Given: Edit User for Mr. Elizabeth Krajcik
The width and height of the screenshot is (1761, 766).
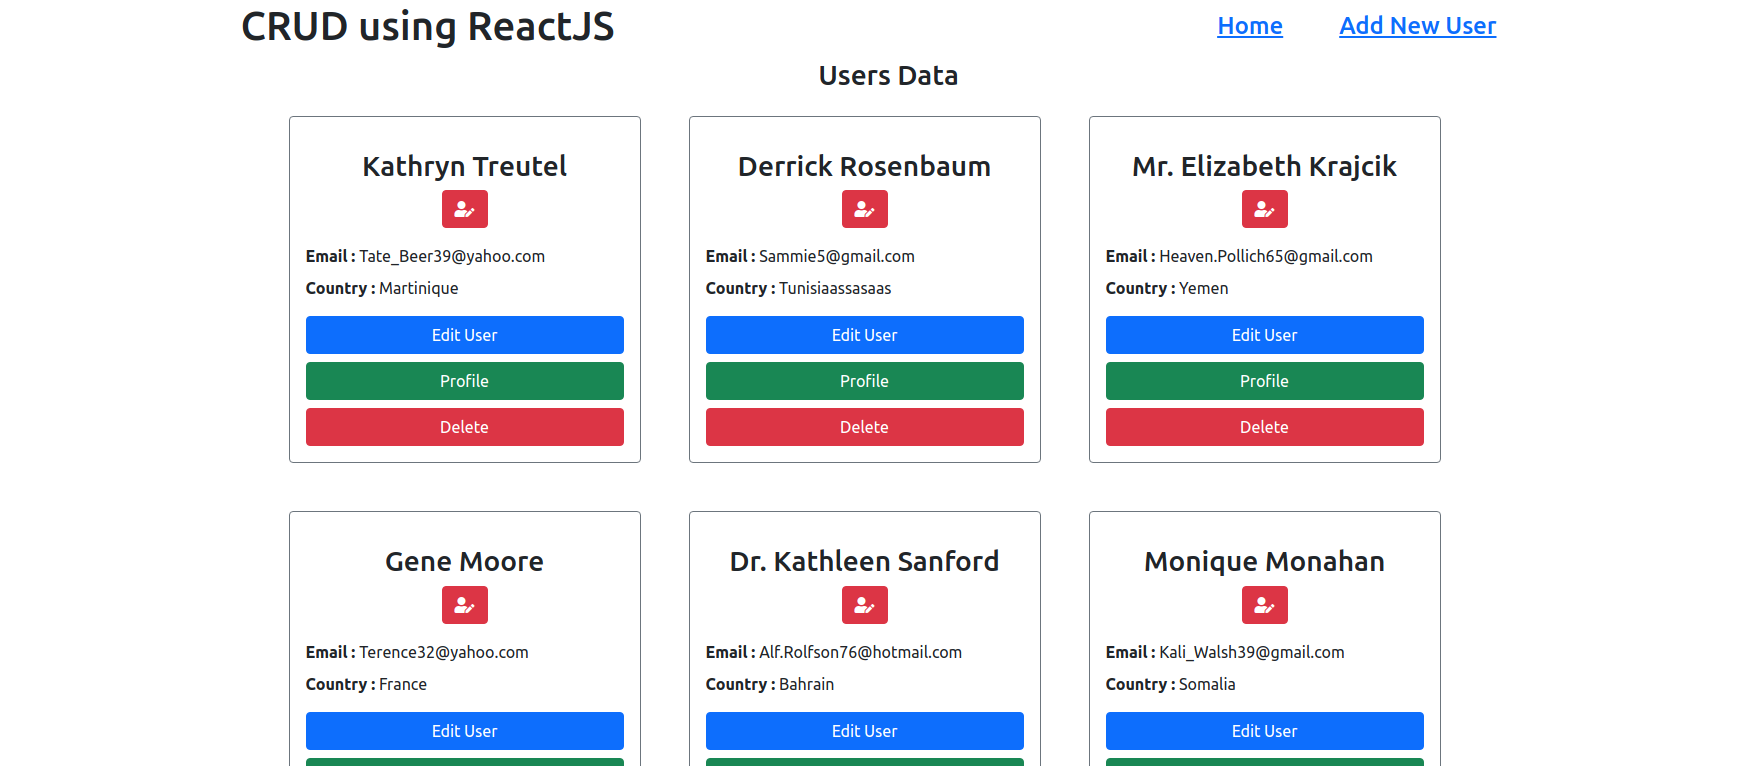Looking at the screenshot, I should (1265, 335).
